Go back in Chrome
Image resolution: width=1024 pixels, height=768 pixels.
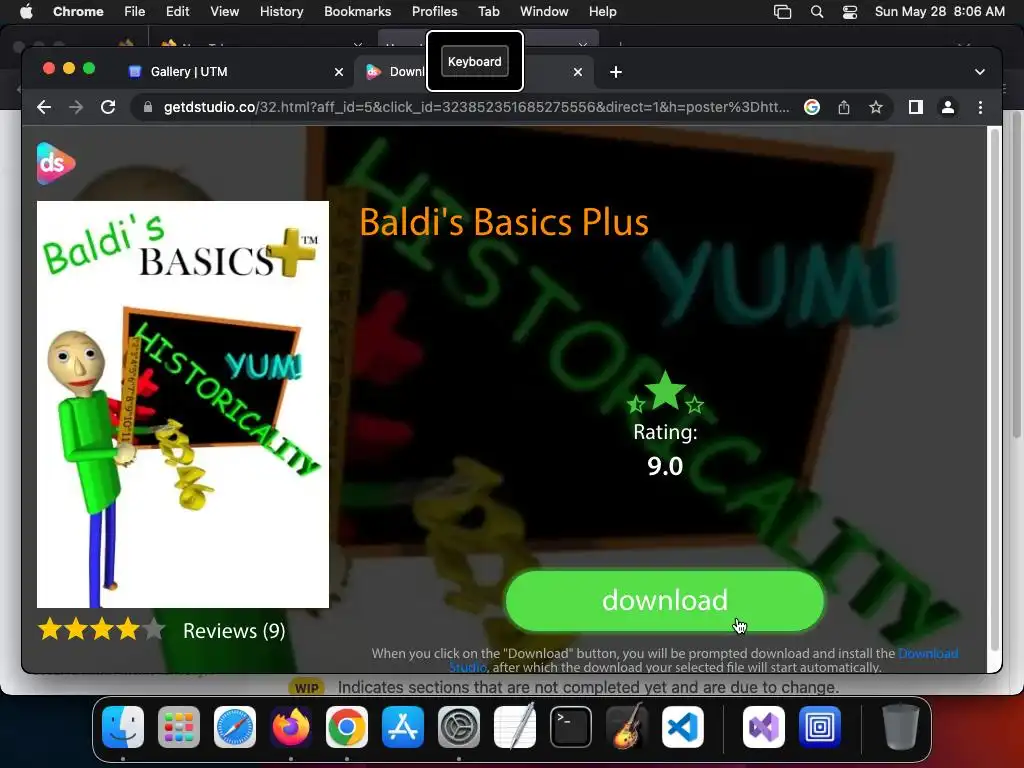tap(44, 107)
